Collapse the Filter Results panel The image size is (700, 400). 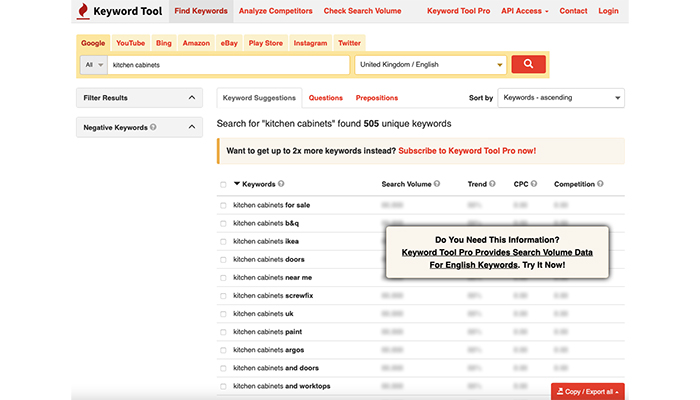tap(139, 98)
